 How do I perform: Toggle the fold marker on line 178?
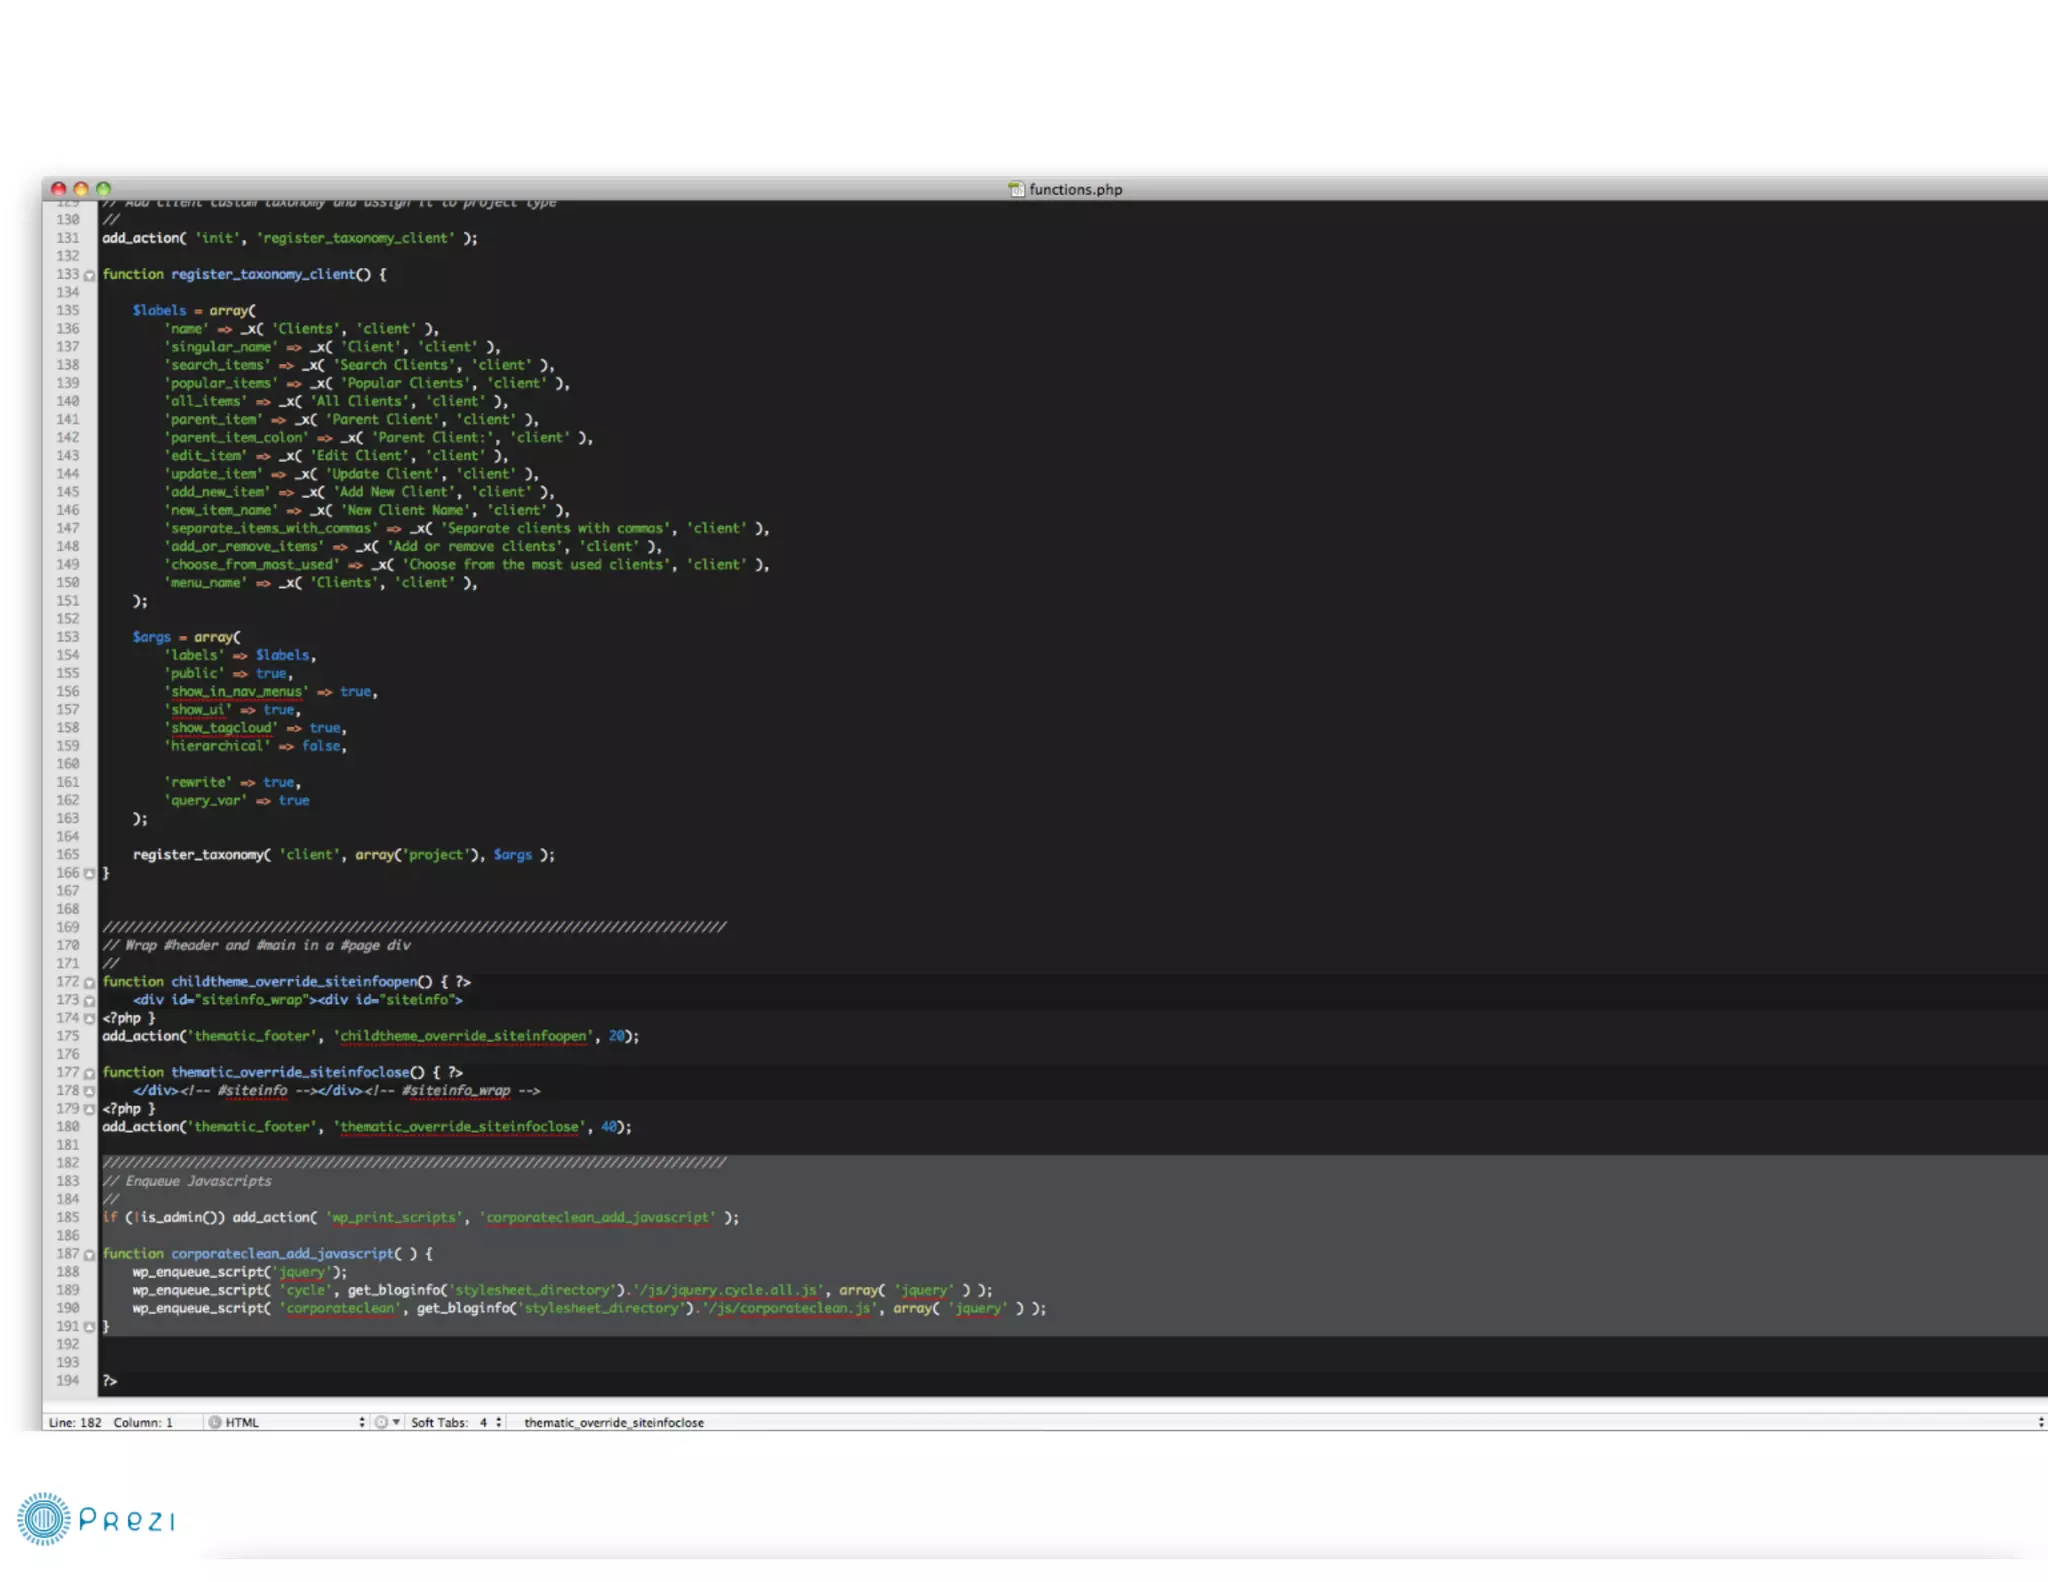point(89,1091)
